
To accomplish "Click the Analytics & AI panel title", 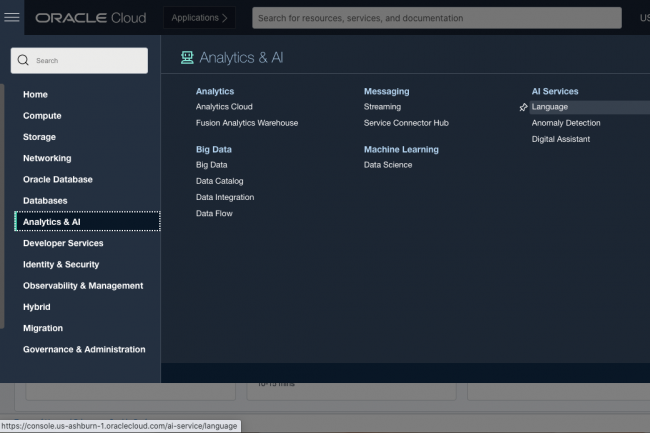I will [241, 57].
